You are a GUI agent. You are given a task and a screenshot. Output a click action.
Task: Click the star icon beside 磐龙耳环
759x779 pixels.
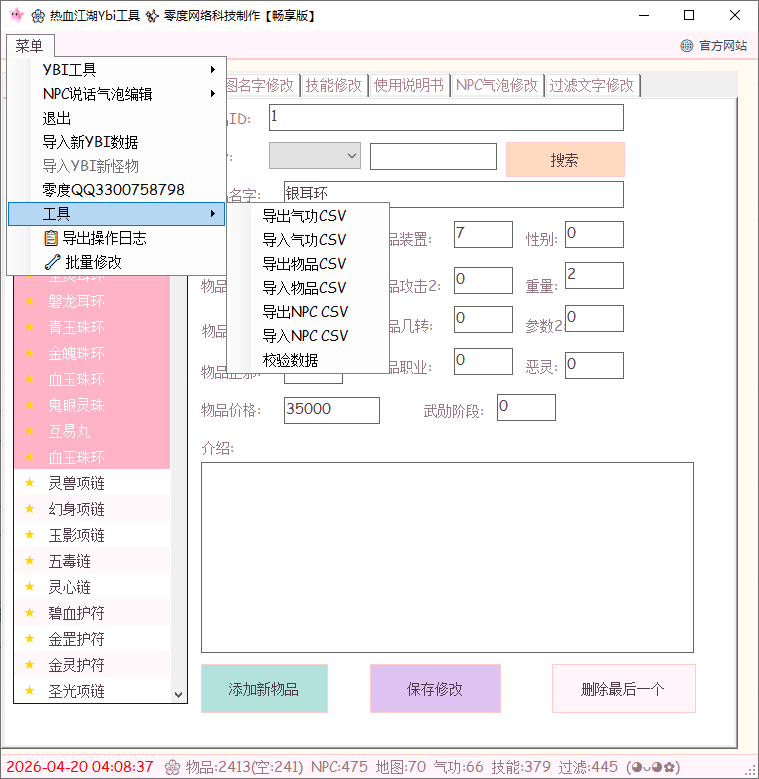pyautogui.click(x=30, y=301)
